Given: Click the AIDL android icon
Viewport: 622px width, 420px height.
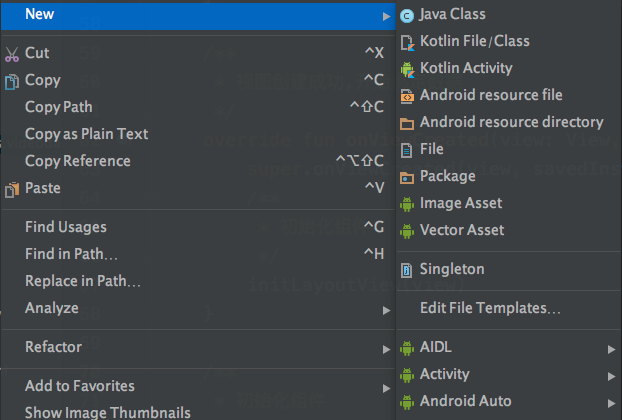Looking at the screenshot, I should pyautogui.click(x=407, y=348).
